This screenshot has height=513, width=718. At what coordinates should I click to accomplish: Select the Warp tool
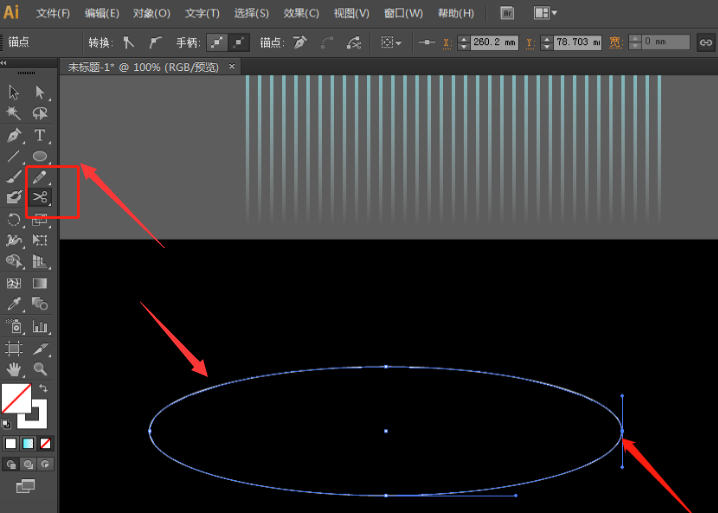tap(14, 240)
